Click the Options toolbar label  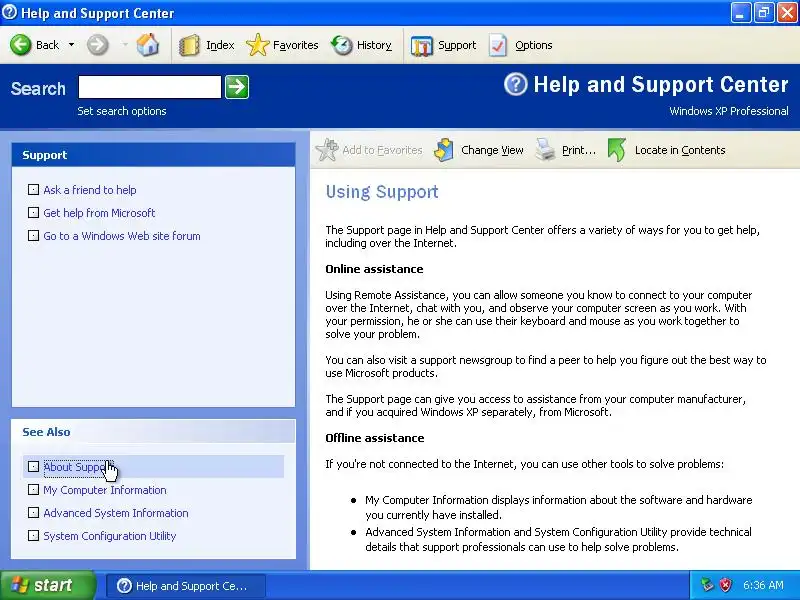coord(534,45)
